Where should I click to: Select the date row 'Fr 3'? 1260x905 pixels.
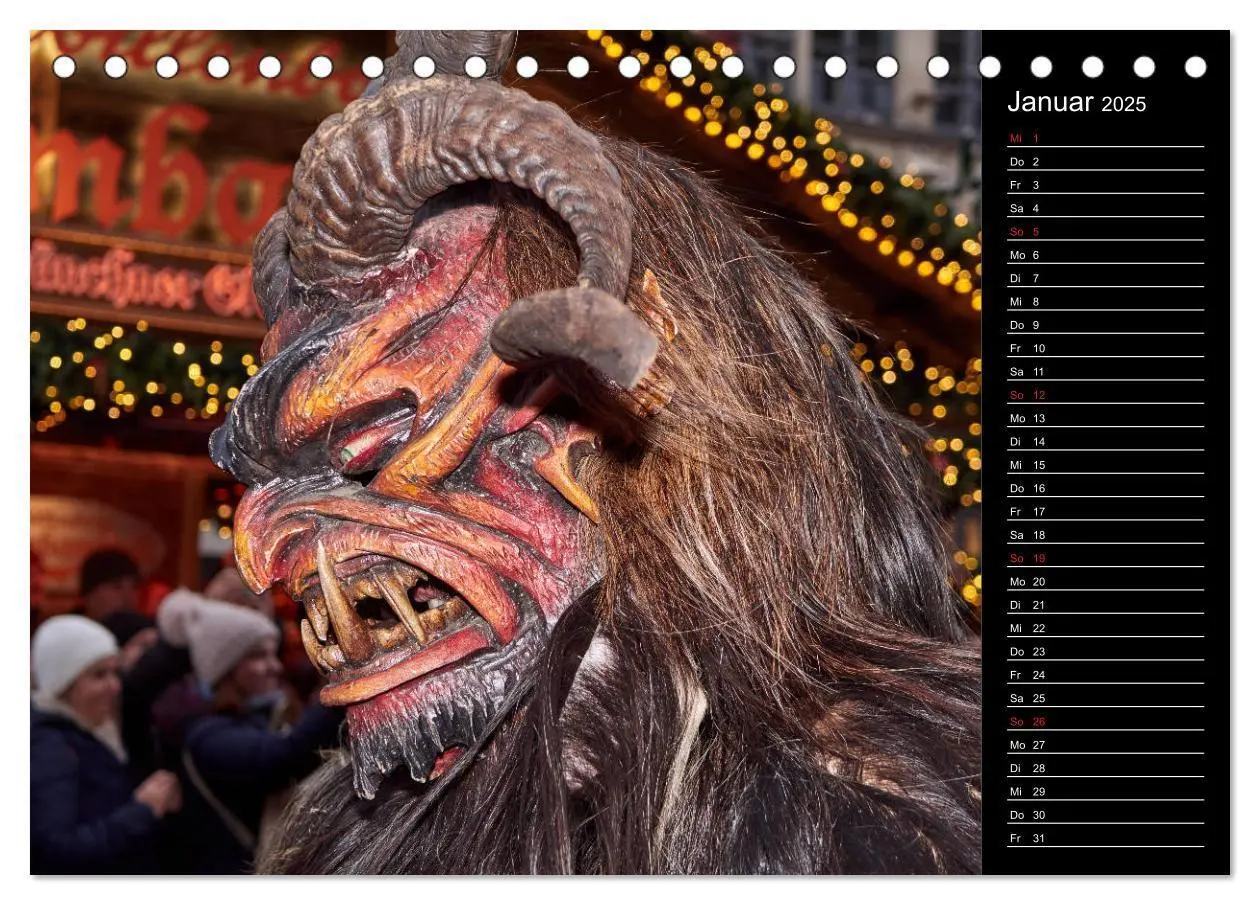pos(1105,185)
